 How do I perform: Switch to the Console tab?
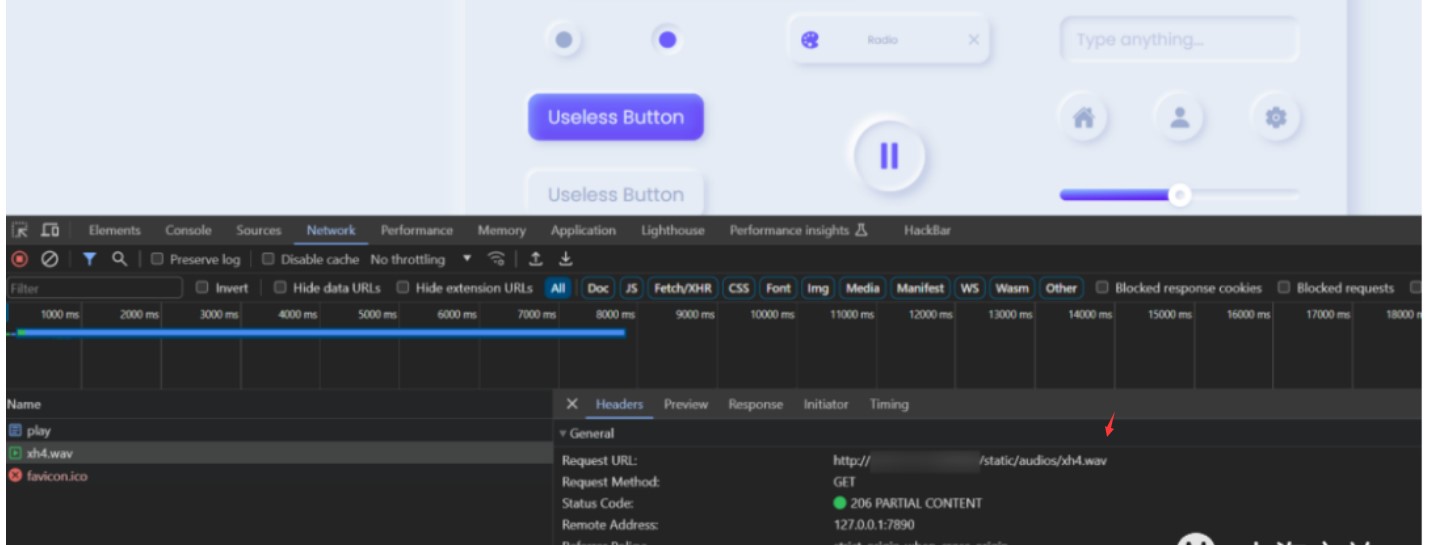coord(188,230)
